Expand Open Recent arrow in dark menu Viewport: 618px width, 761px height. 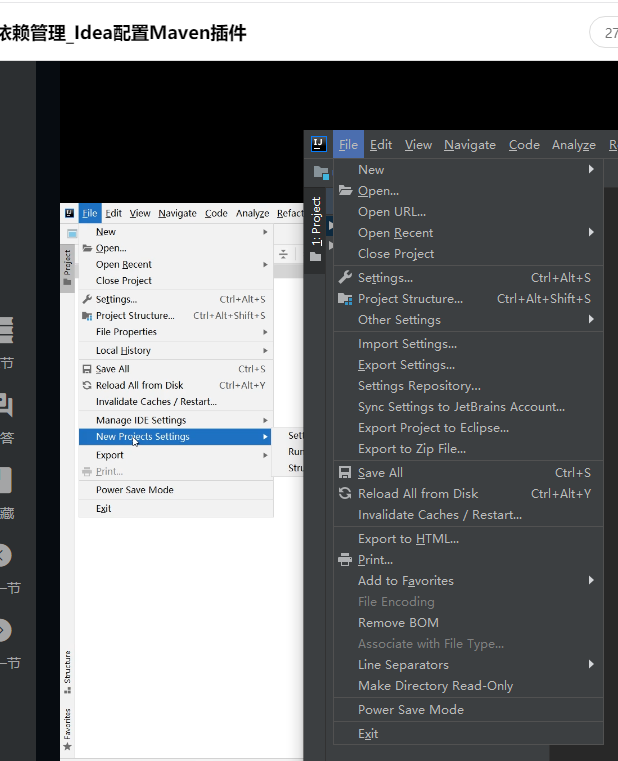[x=591, y=232]
